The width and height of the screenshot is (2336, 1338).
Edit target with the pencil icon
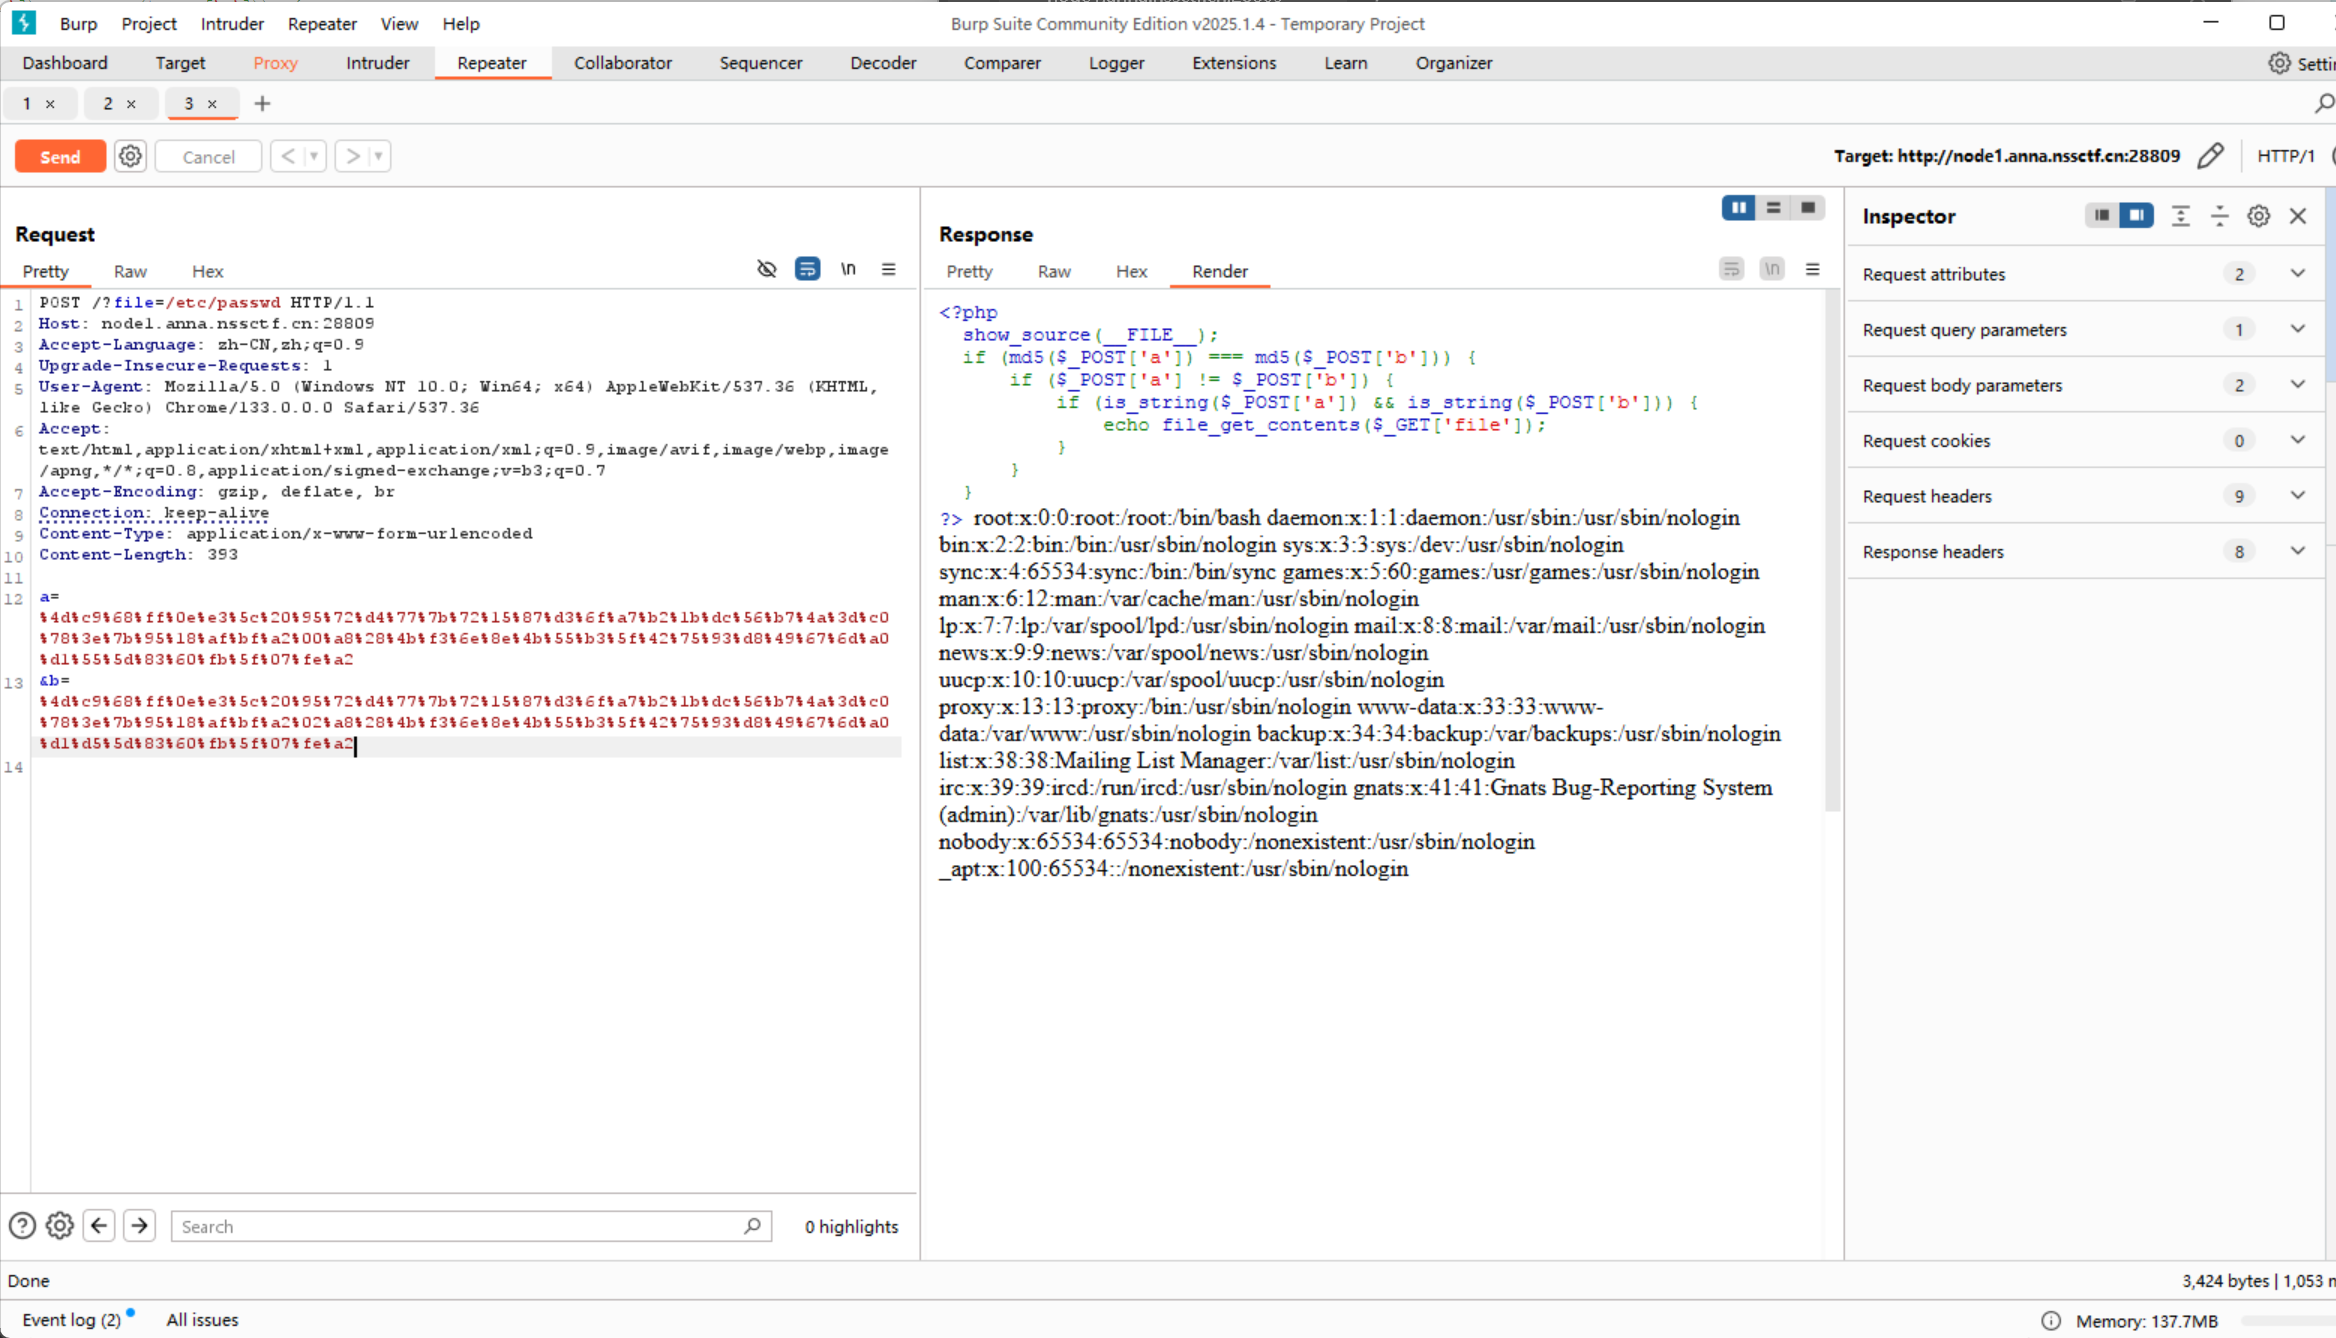pos(2210,156)
